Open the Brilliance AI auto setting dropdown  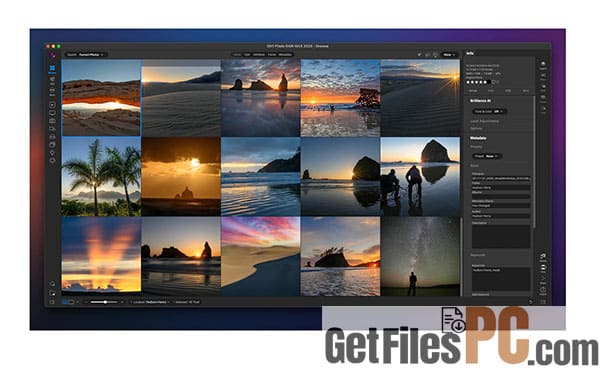click(x=489, y=111)
